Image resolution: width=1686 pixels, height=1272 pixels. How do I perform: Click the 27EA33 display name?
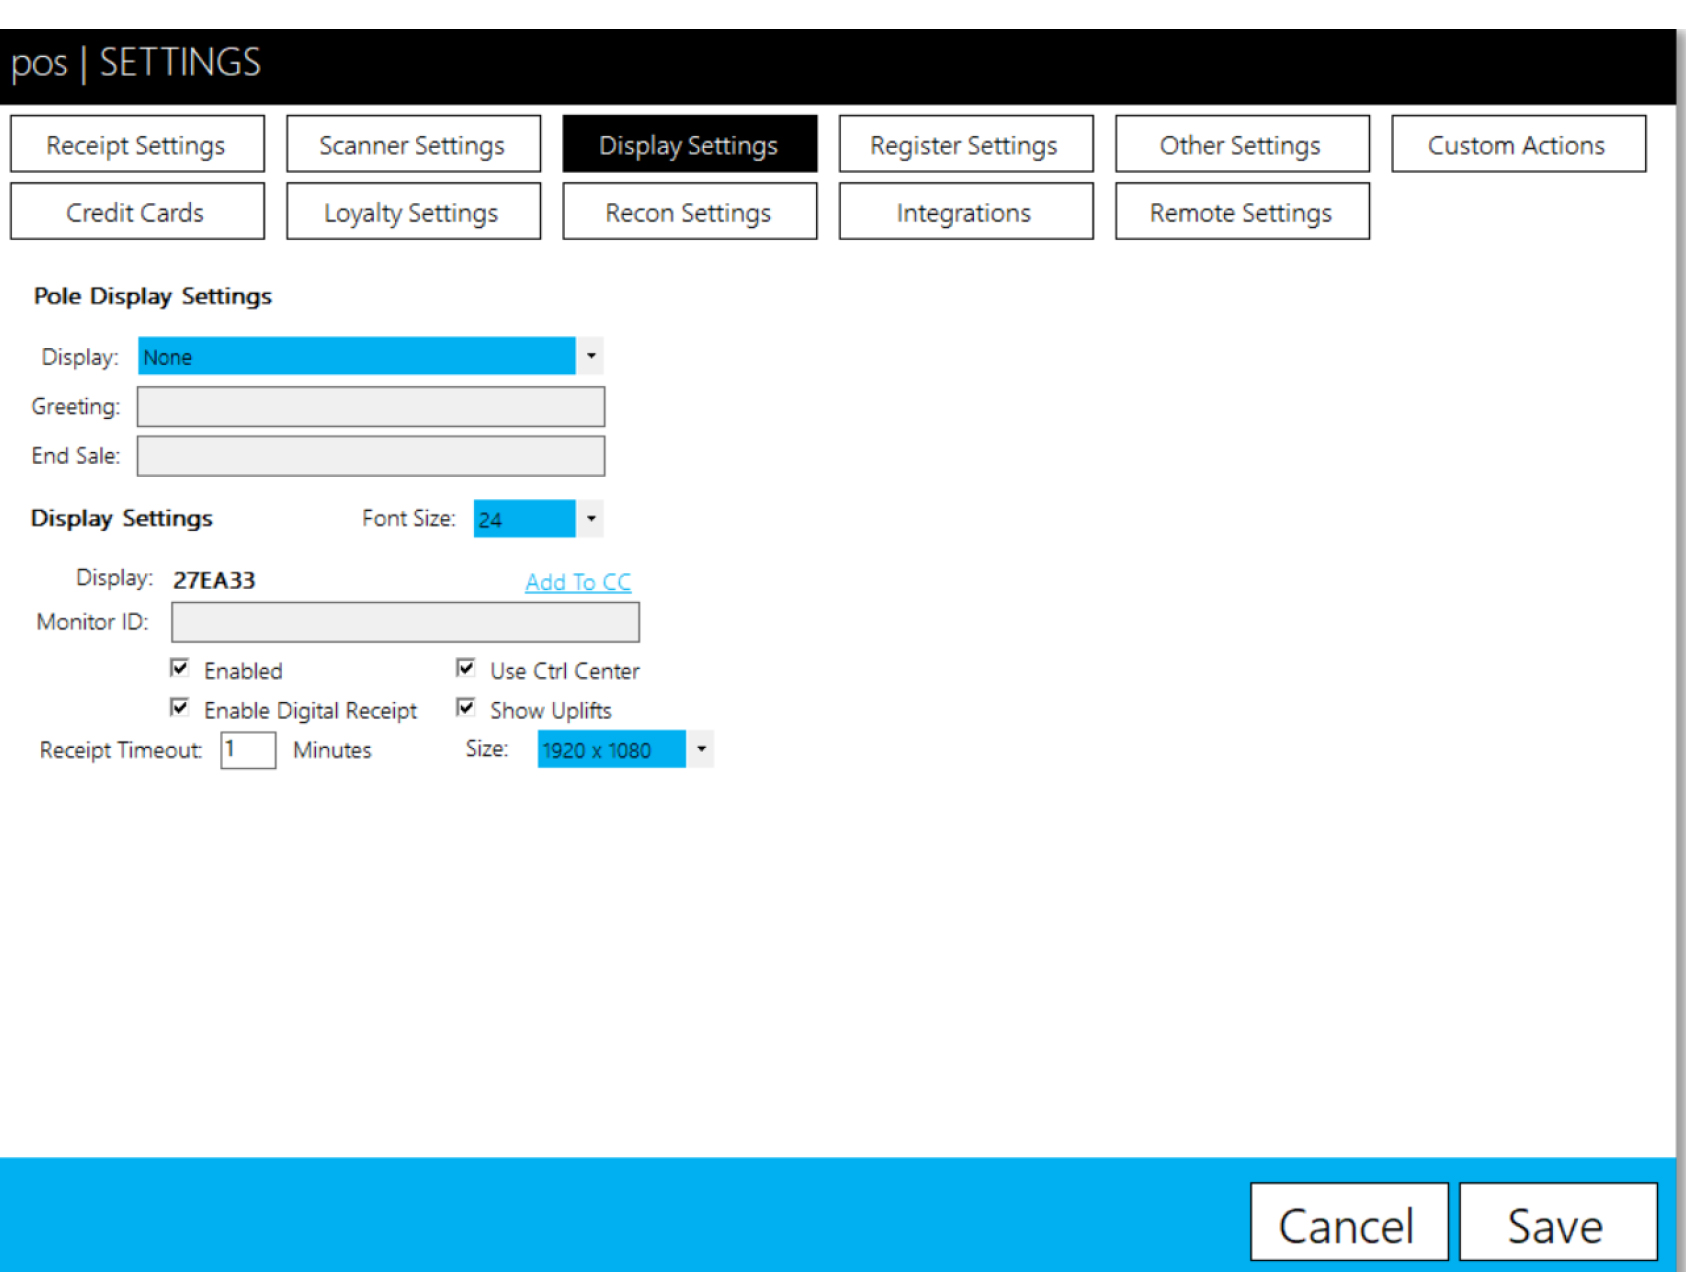tap(214, 580)
